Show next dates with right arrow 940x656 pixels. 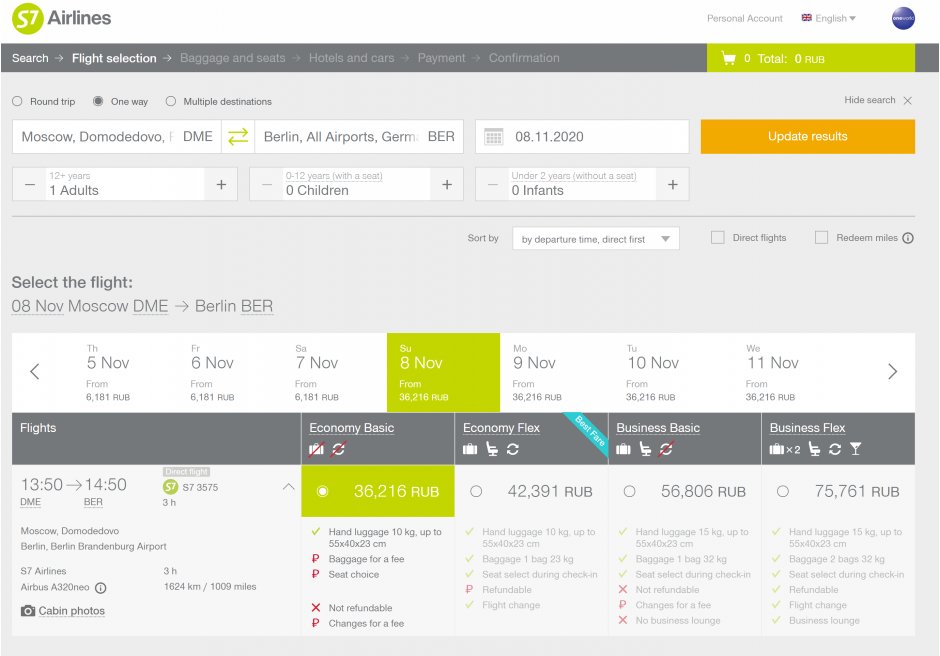892,372
